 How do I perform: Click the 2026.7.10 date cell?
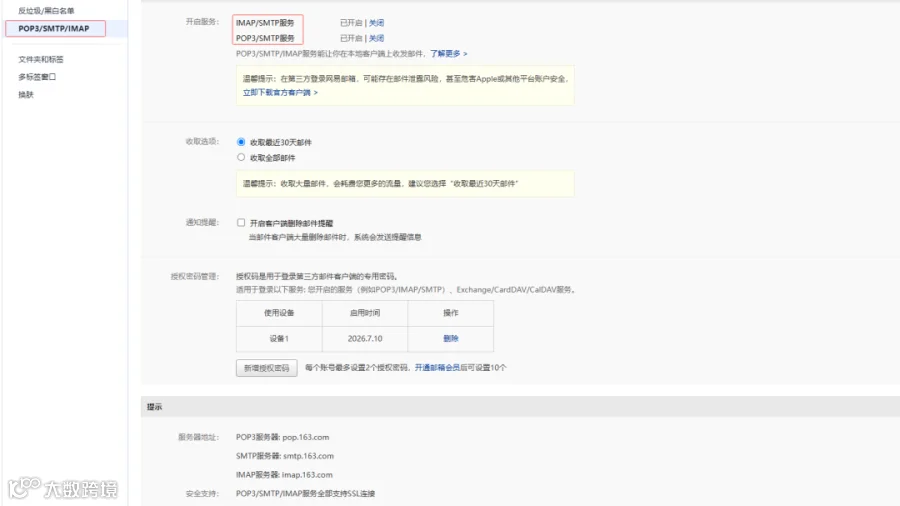[365, 339]
